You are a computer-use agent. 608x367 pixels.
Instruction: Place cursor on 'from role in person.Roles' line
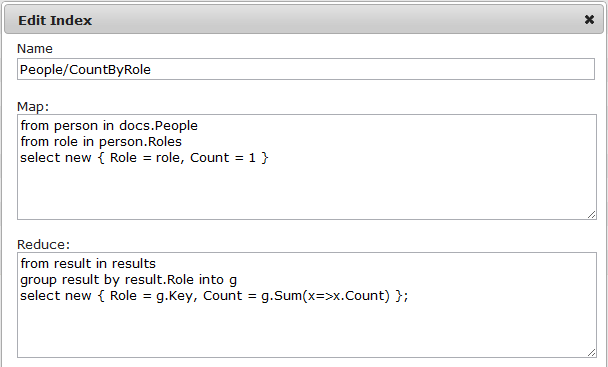[101, 142]
